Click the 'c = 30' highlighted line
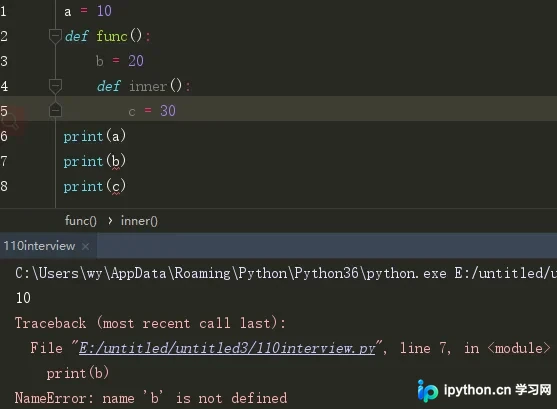The height and width of the screenshot is (409, 557). tap(152, 111)
